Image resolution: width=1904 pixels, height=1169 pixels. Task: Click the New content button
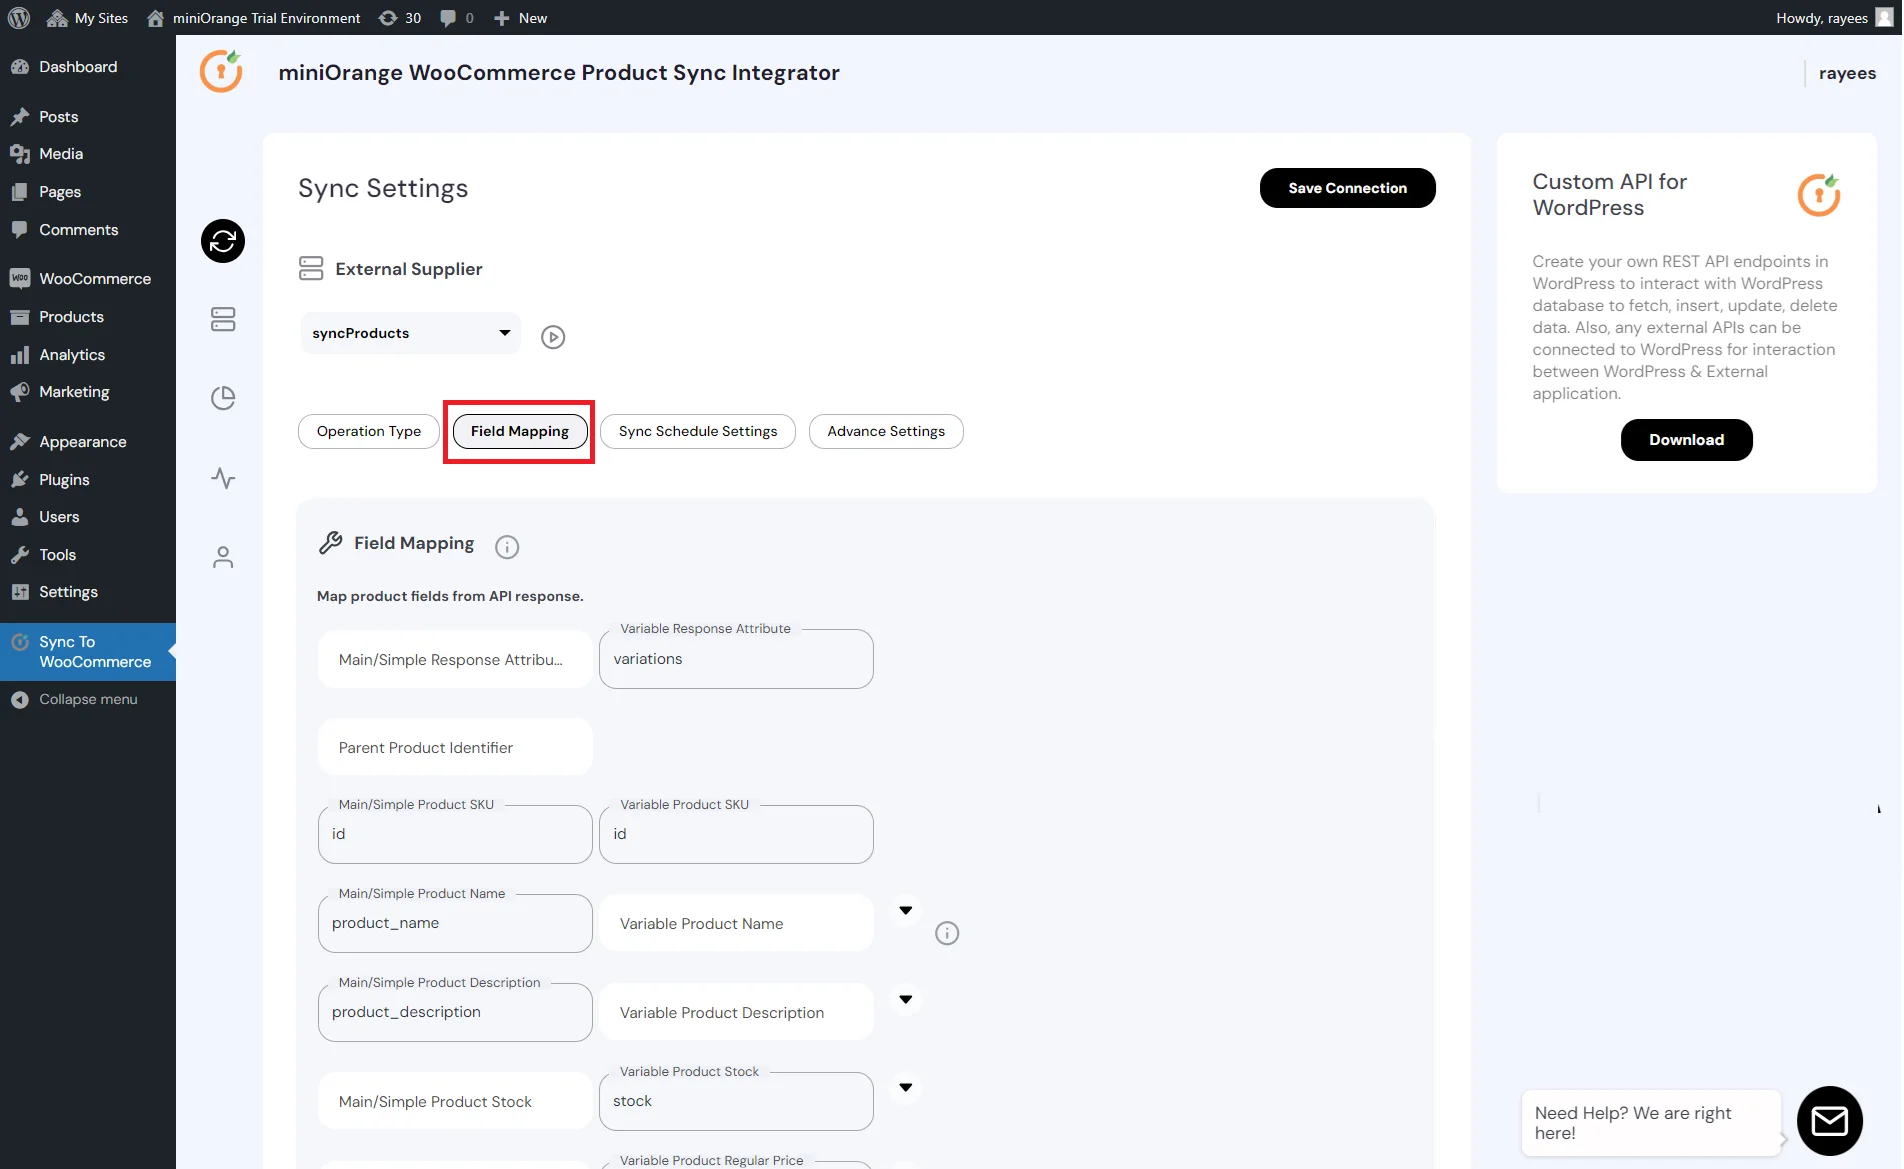pyautogui.click(x=520, y=17)
